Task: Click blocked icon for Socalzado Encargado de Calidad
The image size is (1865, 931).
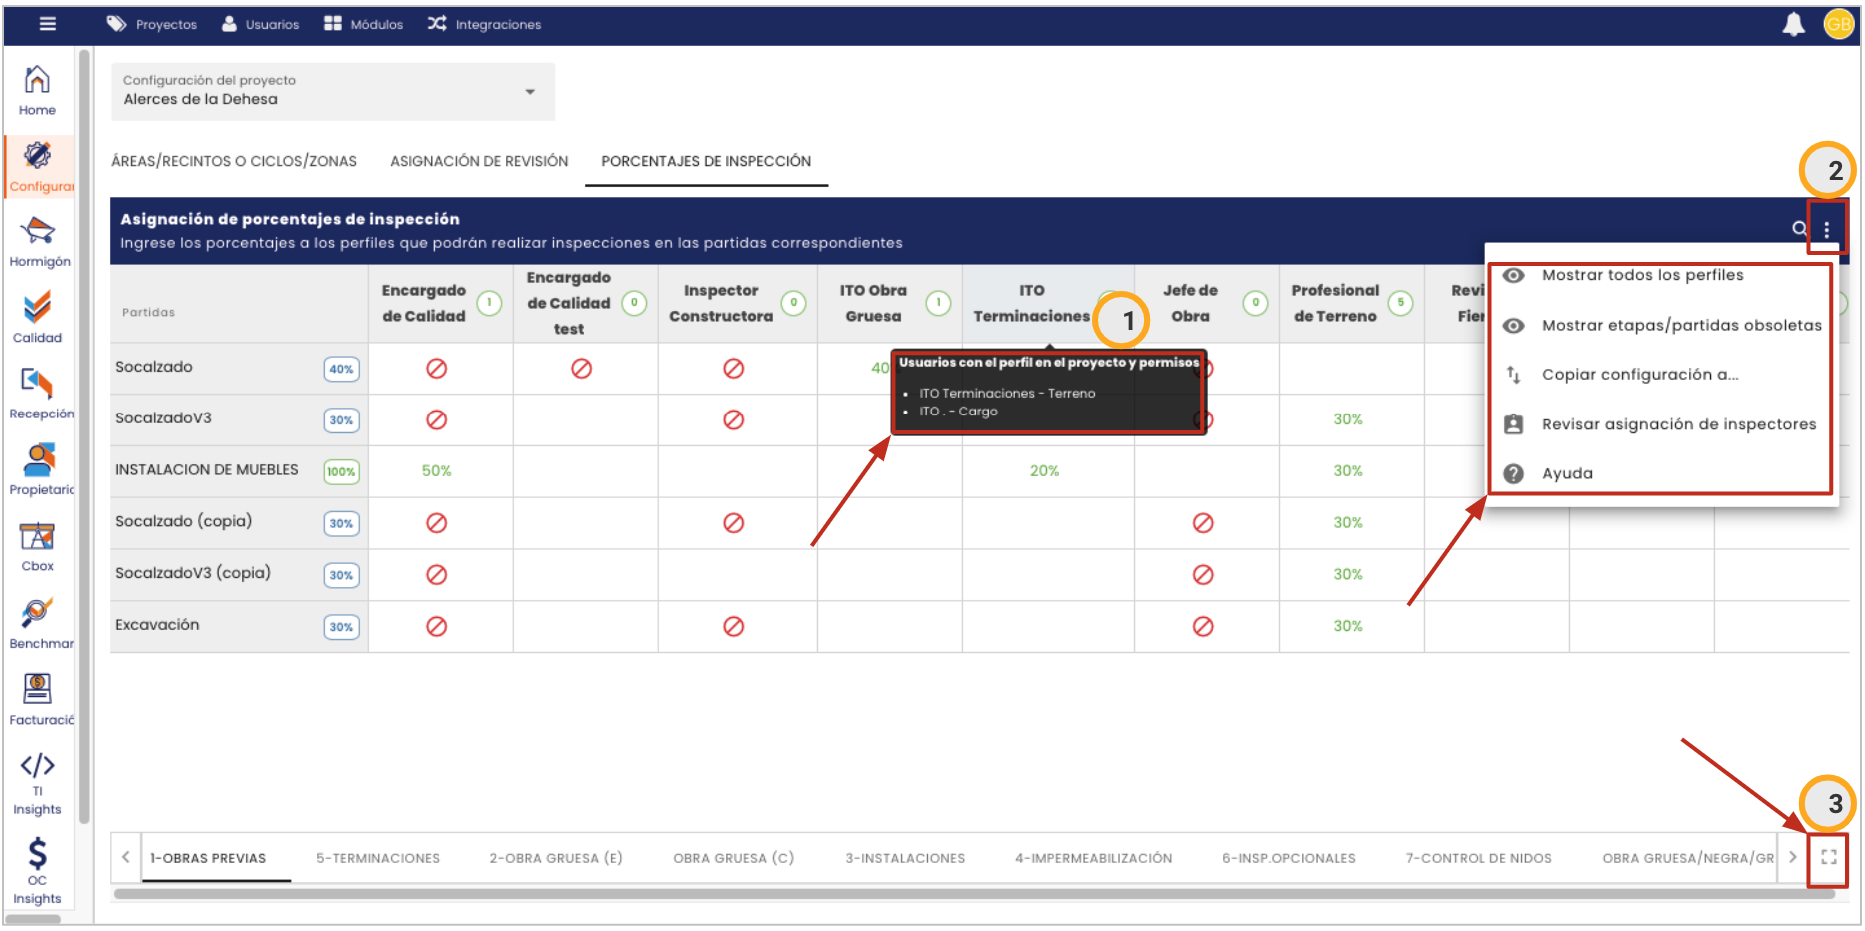Action: [x=436, y=369]
